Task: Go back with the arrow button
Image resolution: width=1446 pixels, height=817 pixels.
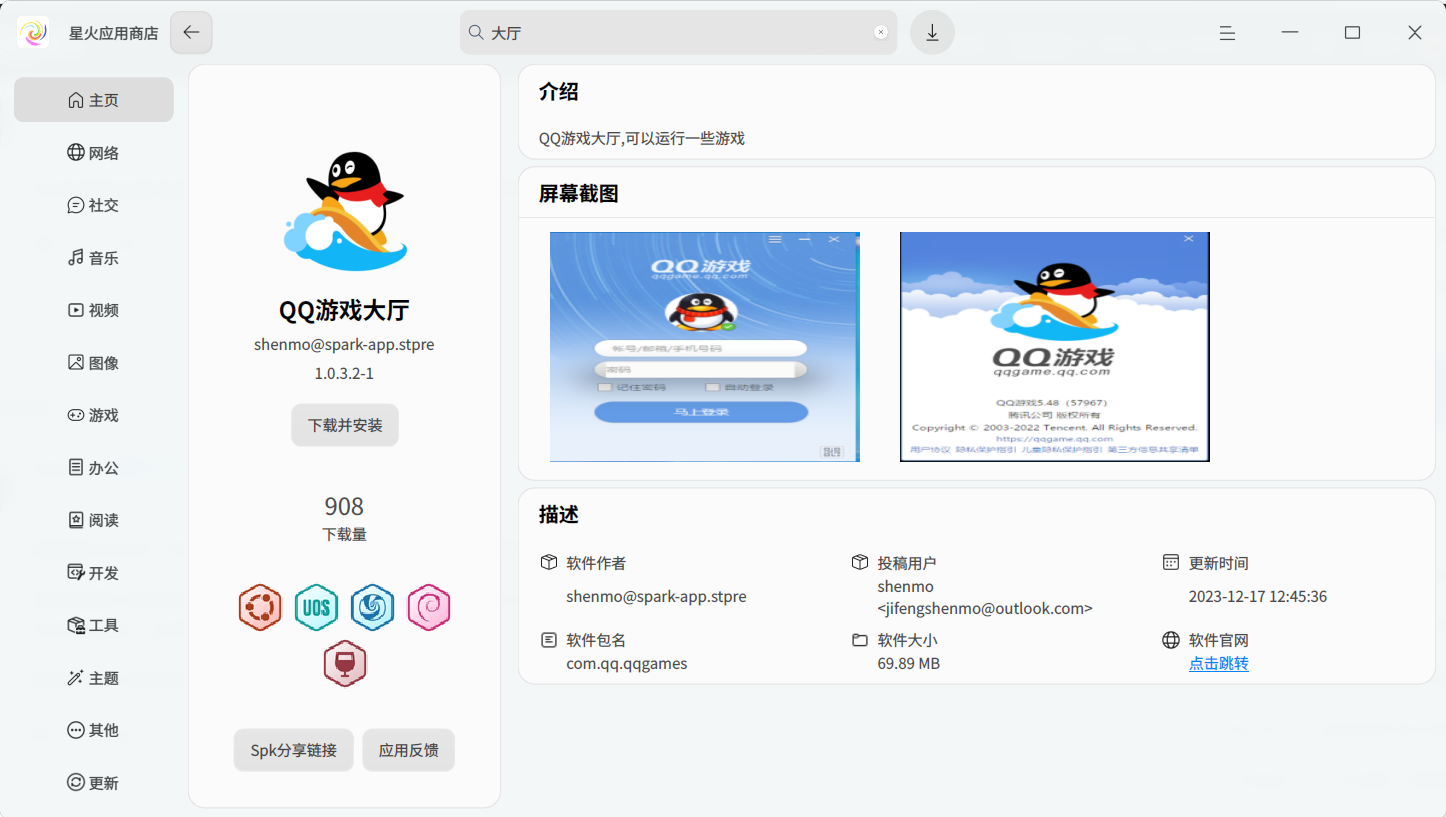Action: (191, 32)
